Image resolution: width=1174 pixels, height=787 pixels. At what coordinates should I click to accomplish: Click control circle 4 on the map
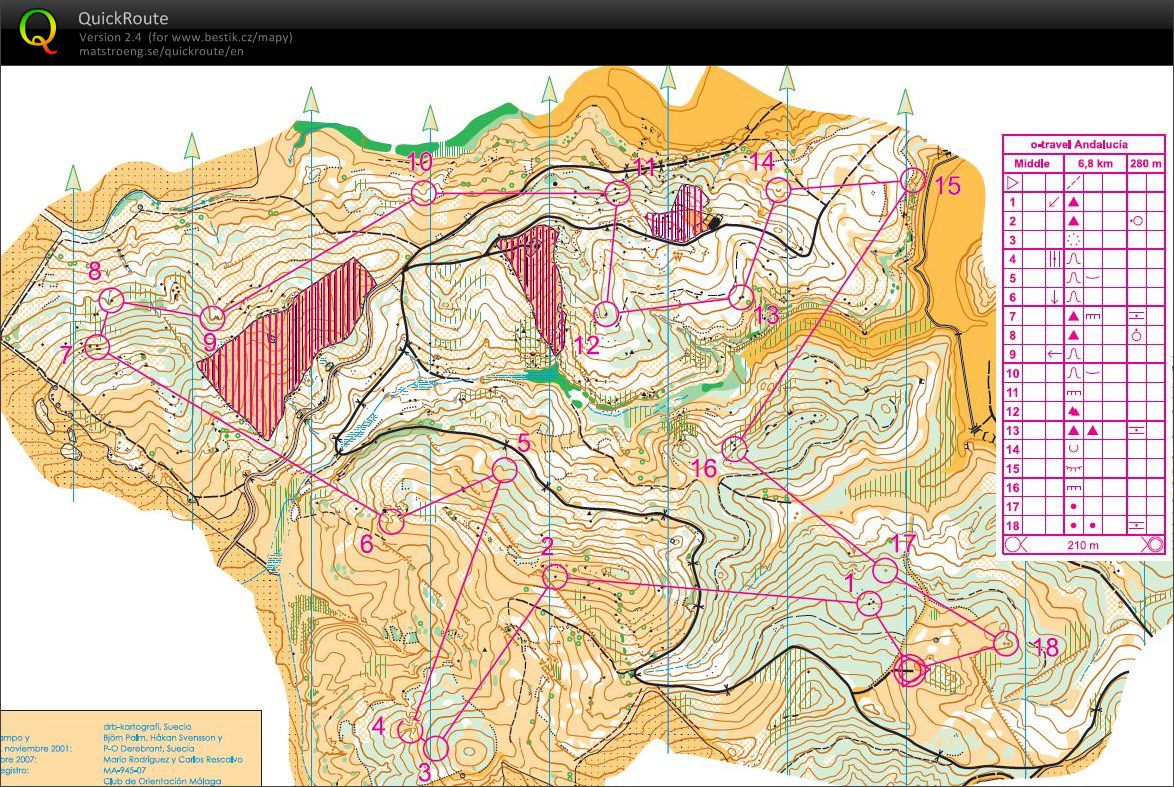pyautogui.click(x=410, y=730)
